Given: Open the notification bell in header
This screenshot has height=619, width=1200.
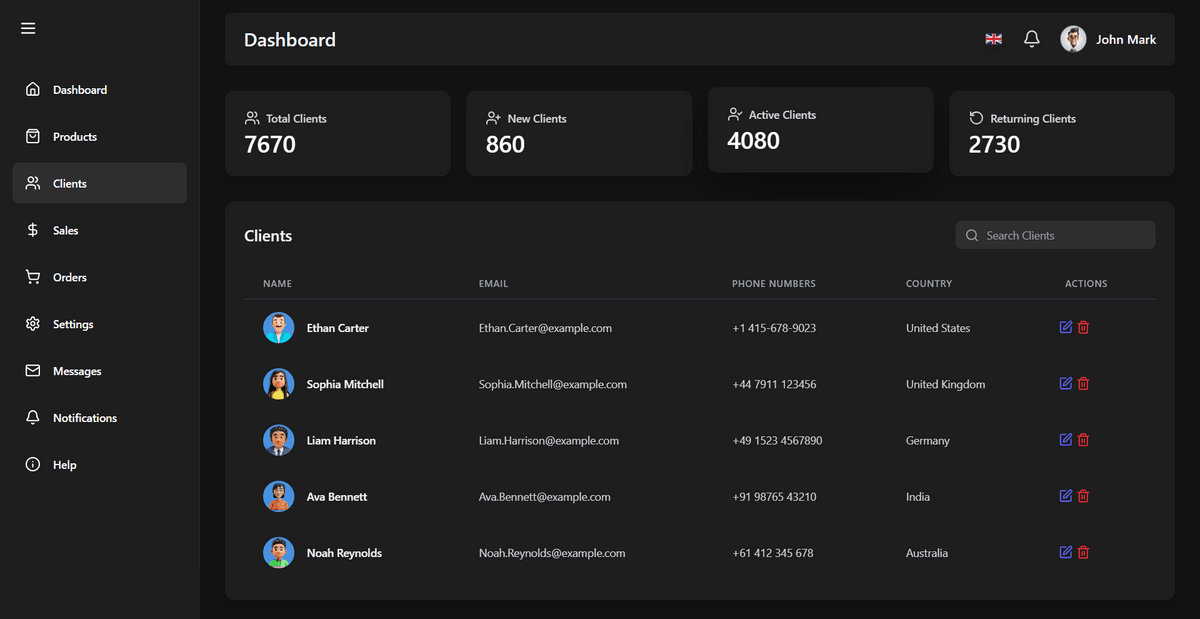Looking at the screenshot, I should [1032, 39].
